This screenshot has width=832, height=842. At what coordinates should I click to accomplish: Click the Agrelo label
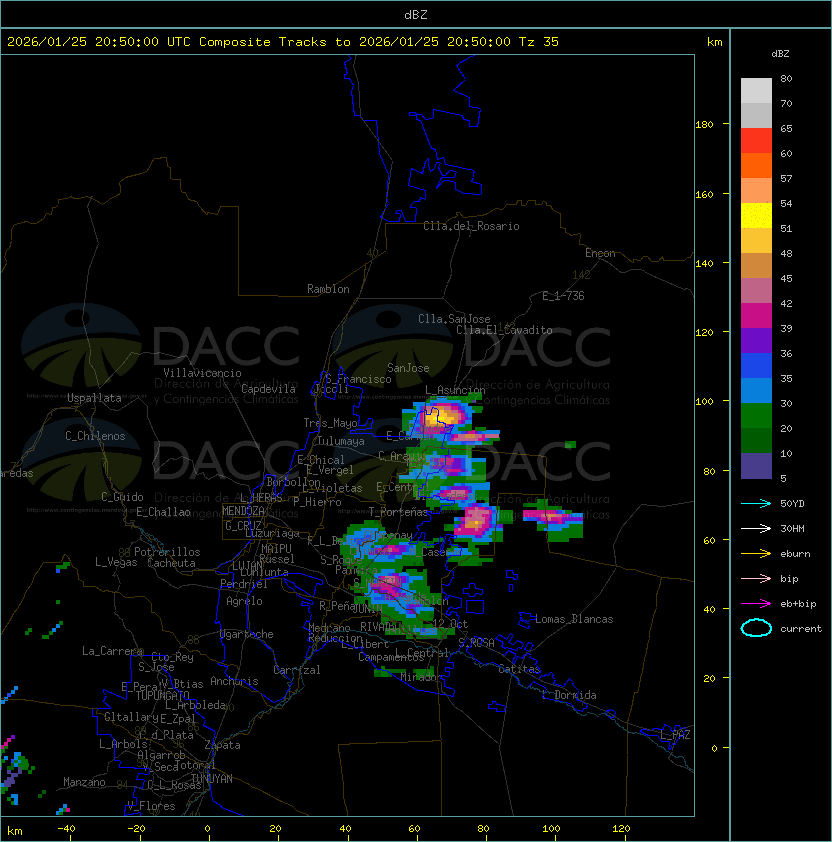(x=244, y=601)
